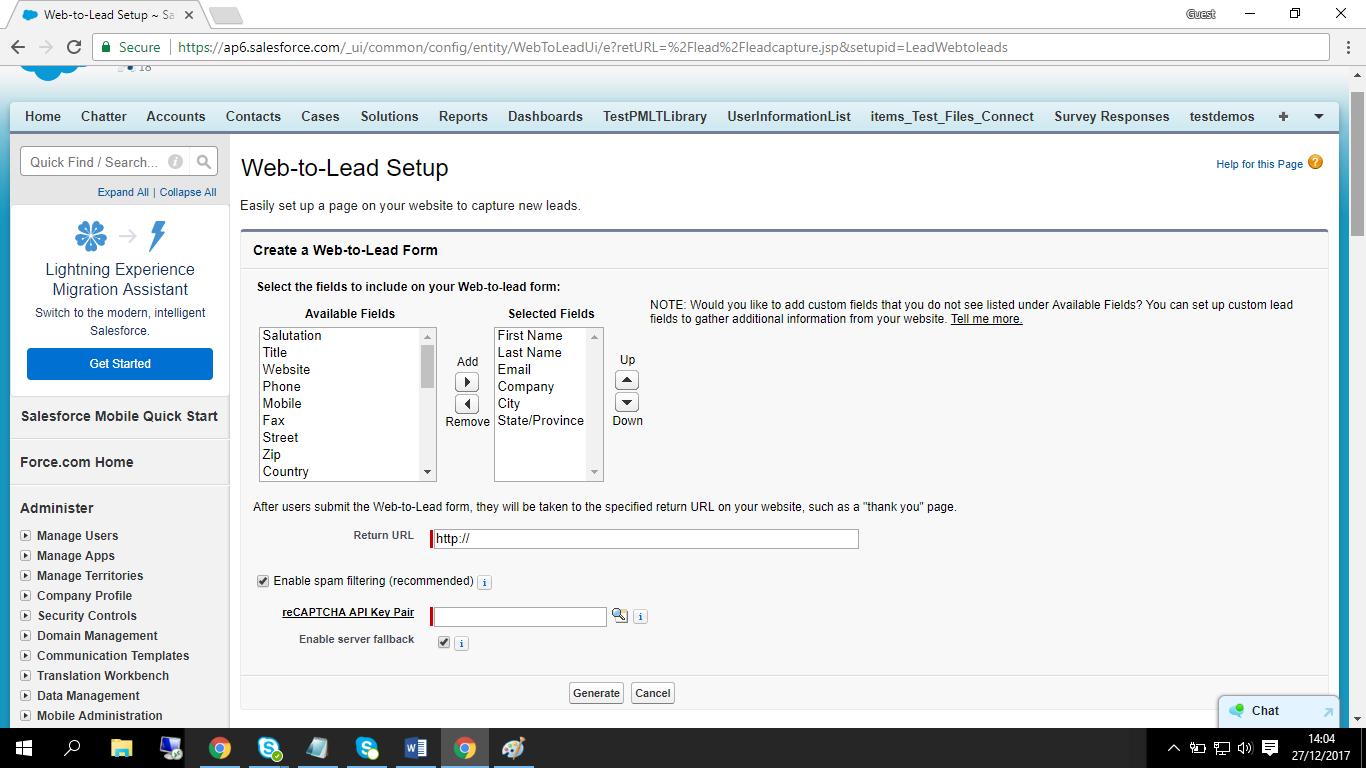1366x768 pixels.
Task: Open Windows Start menu
Action: tap(23, 748)
